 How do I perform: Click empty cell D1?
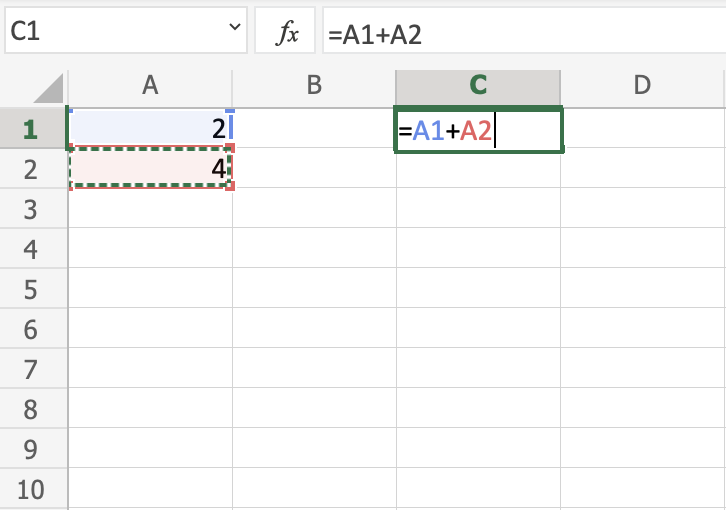click(x=642, y=129)
